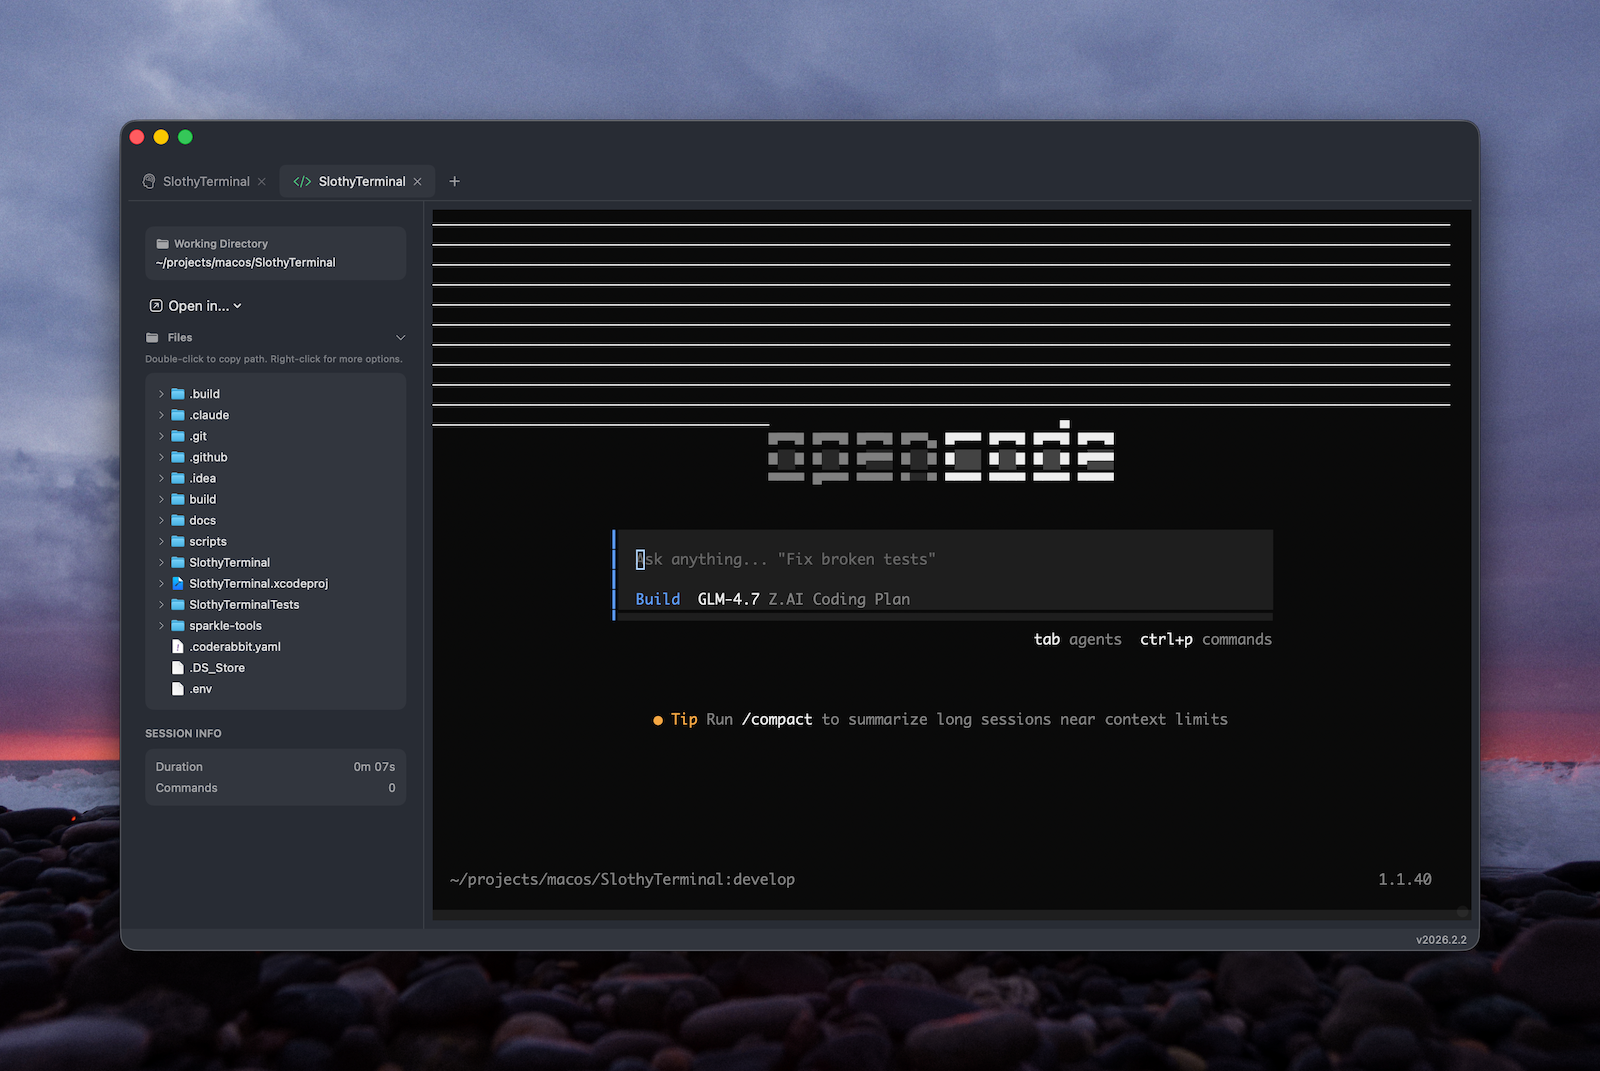Focus the 'Ask anything...' prompt input
The height and width of the screenshot is (1071, 1600).
900,560
